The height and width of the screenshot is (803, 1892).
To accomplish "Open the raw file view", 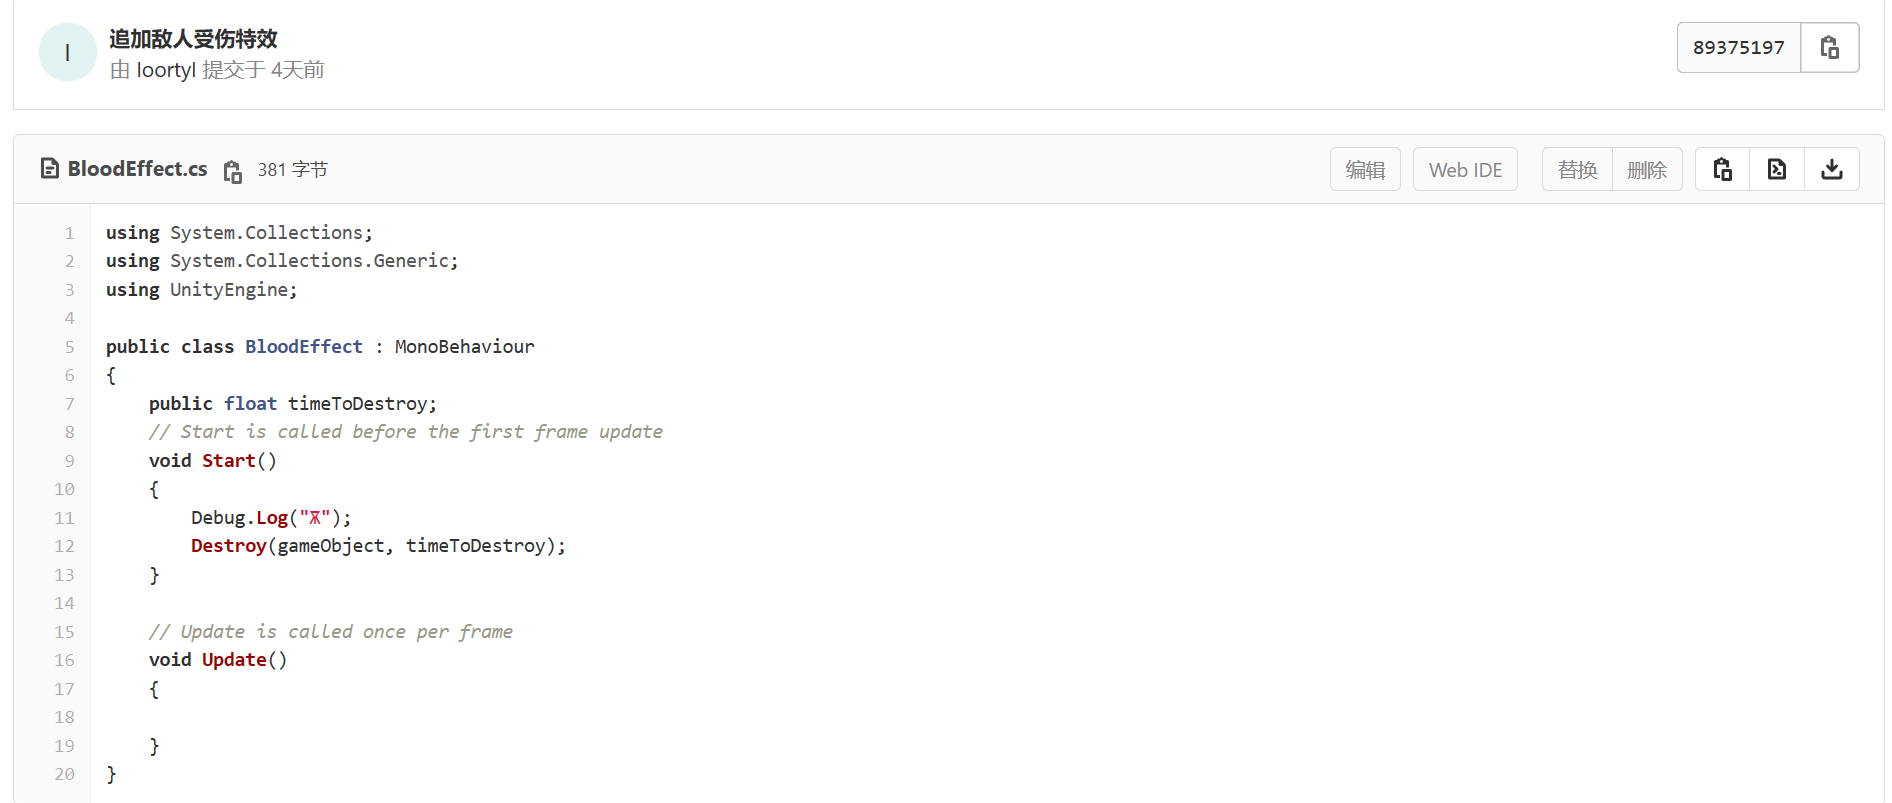I will (x=1777, y=169).
